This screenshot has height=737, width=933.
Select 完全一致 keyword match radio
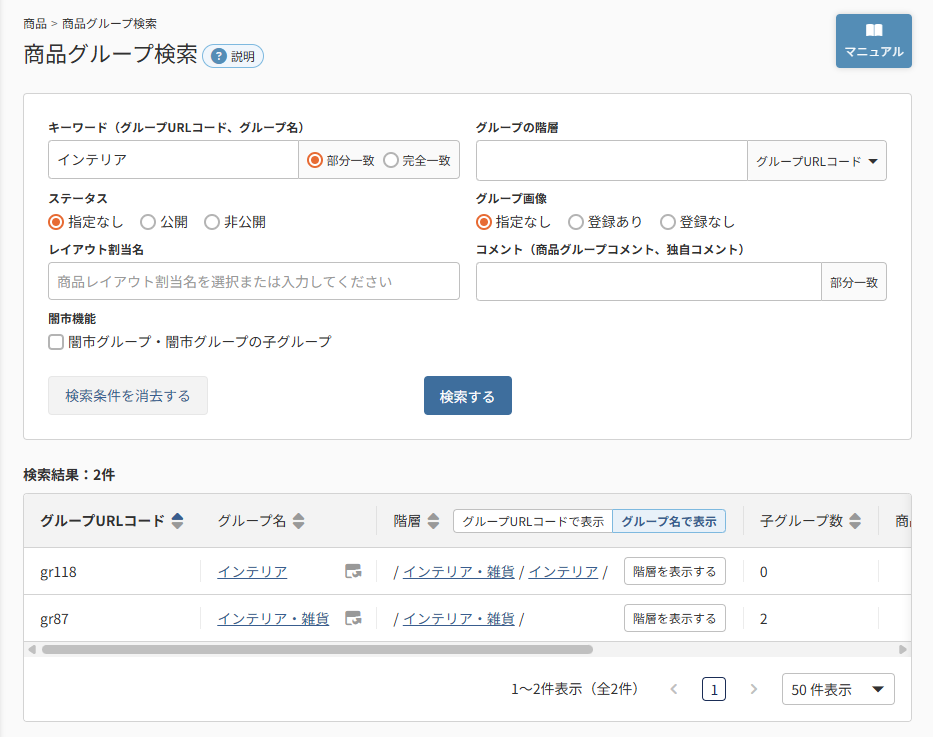click(390, 160)
